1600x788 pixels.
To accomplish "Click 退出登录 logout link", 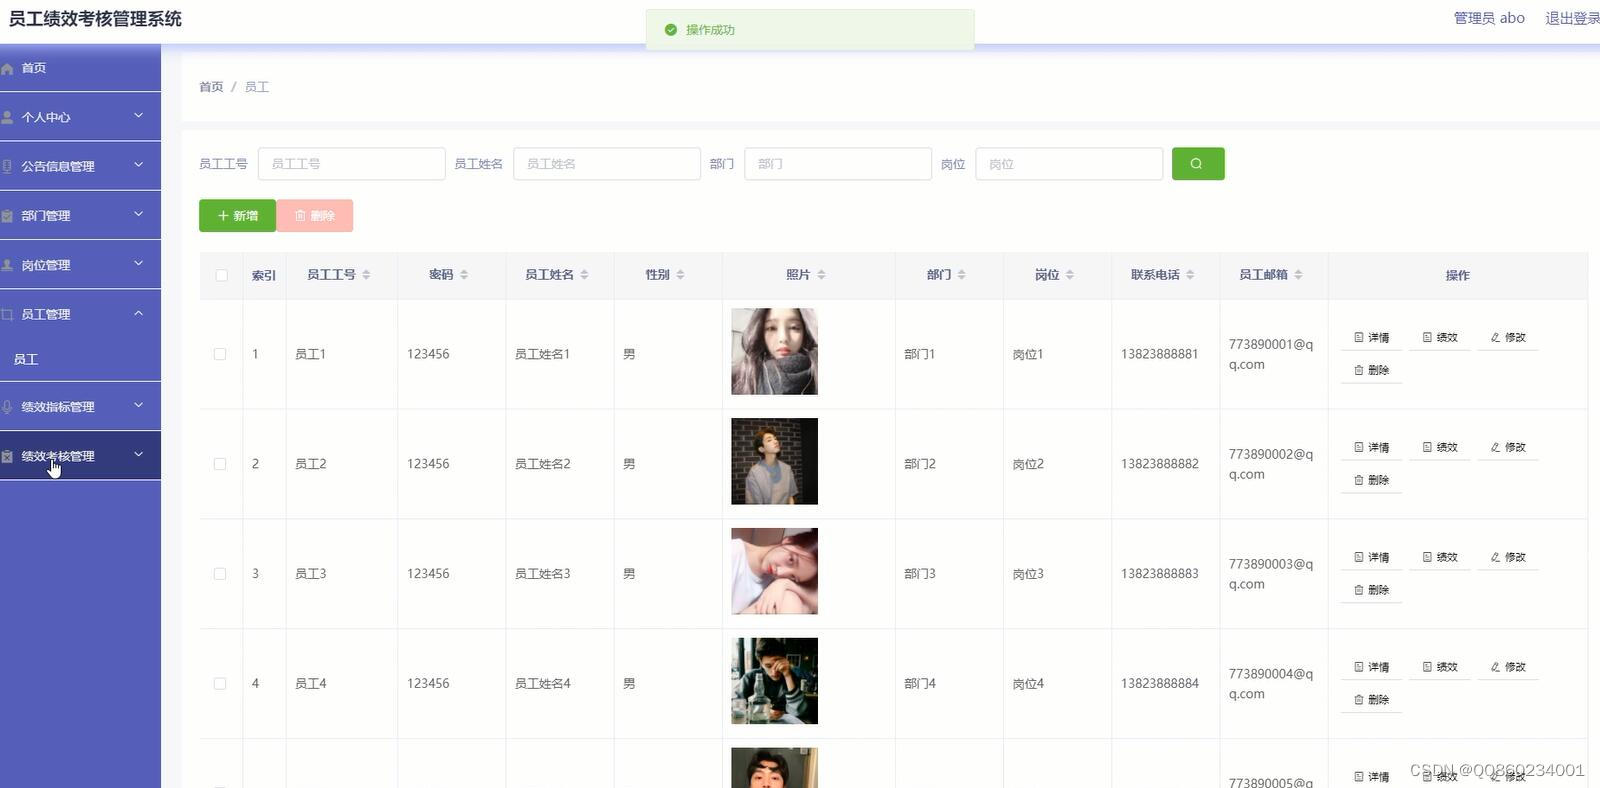I will pos(1572,18).
